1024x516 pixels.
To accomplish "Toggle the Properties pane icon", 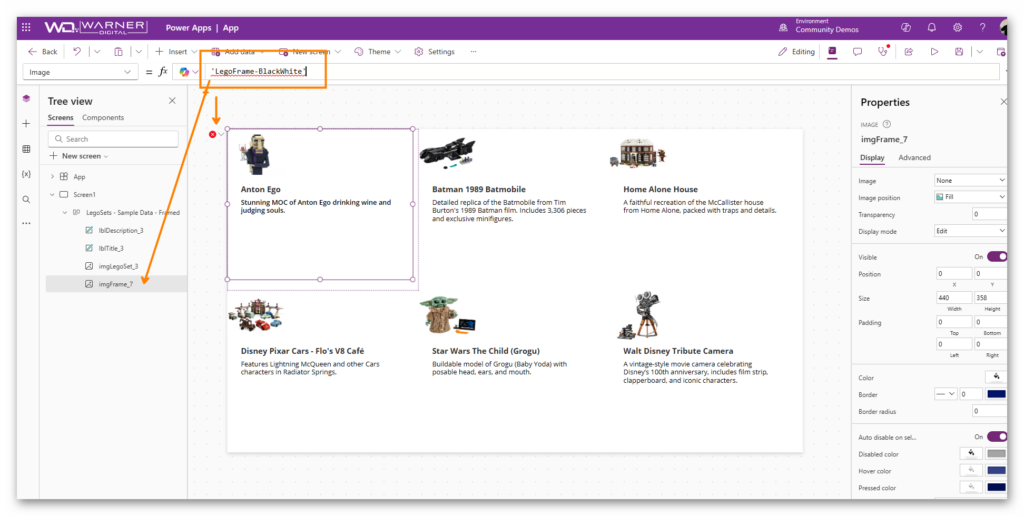I will point(832,51).
